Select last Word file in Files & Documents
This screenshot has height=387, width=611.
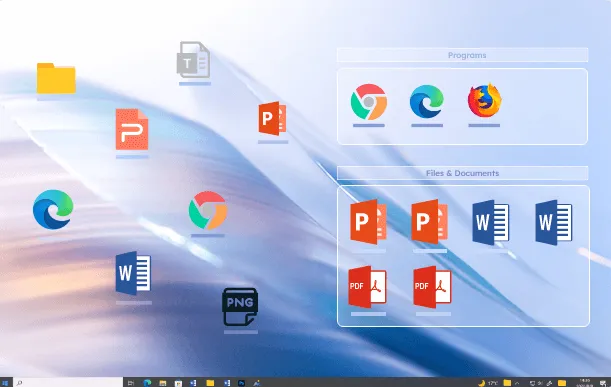[553, 223]
